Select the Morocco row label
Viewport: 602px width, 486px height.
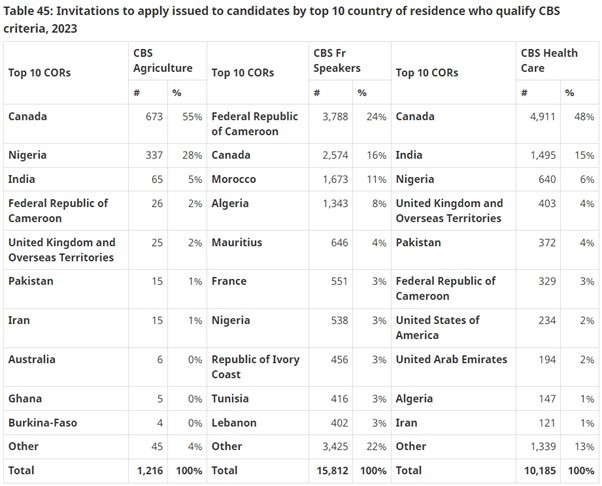click(233, 179)
